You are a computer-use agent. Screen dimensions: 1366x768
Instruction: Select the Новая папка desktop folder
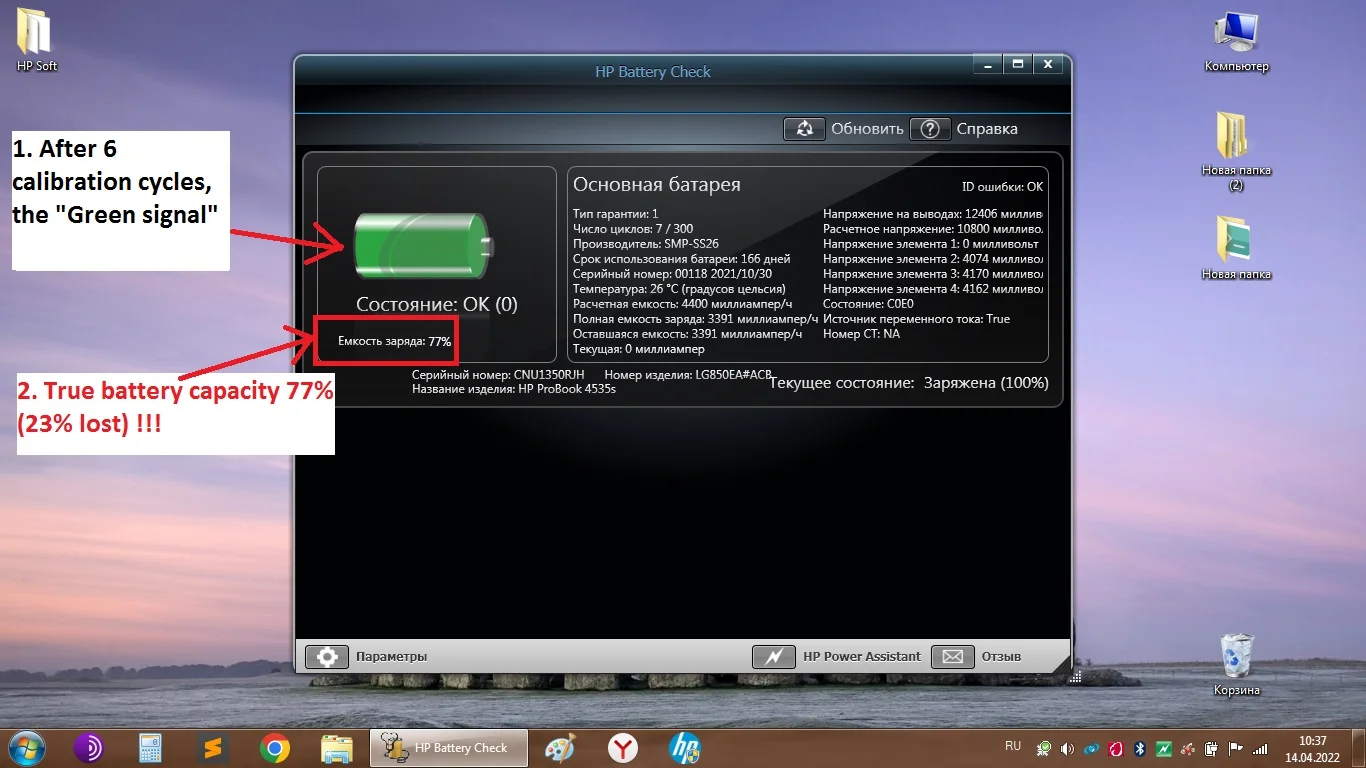click(x=1236, y=248)
